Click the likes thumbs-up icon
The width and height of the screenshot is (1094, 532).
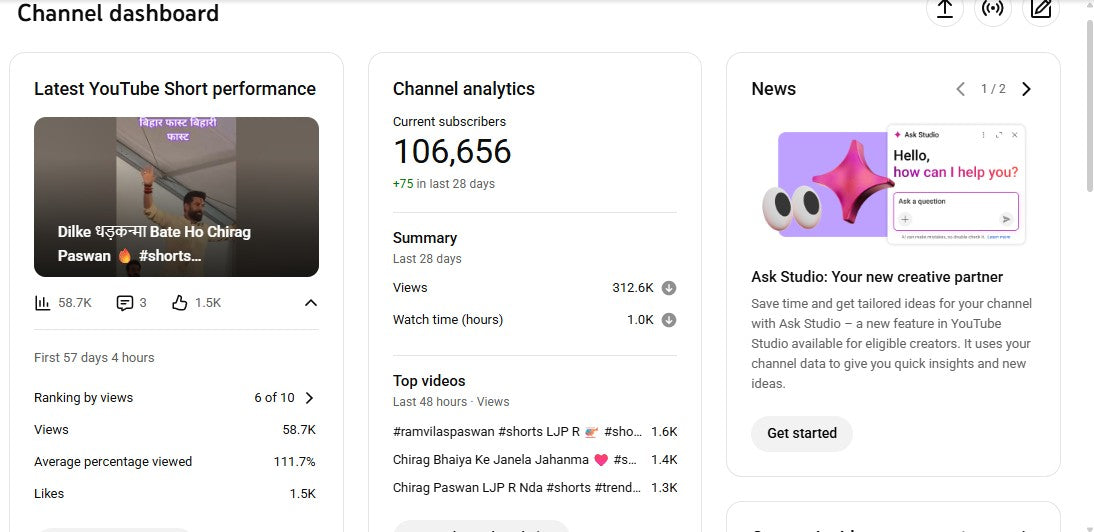(180, 303)
